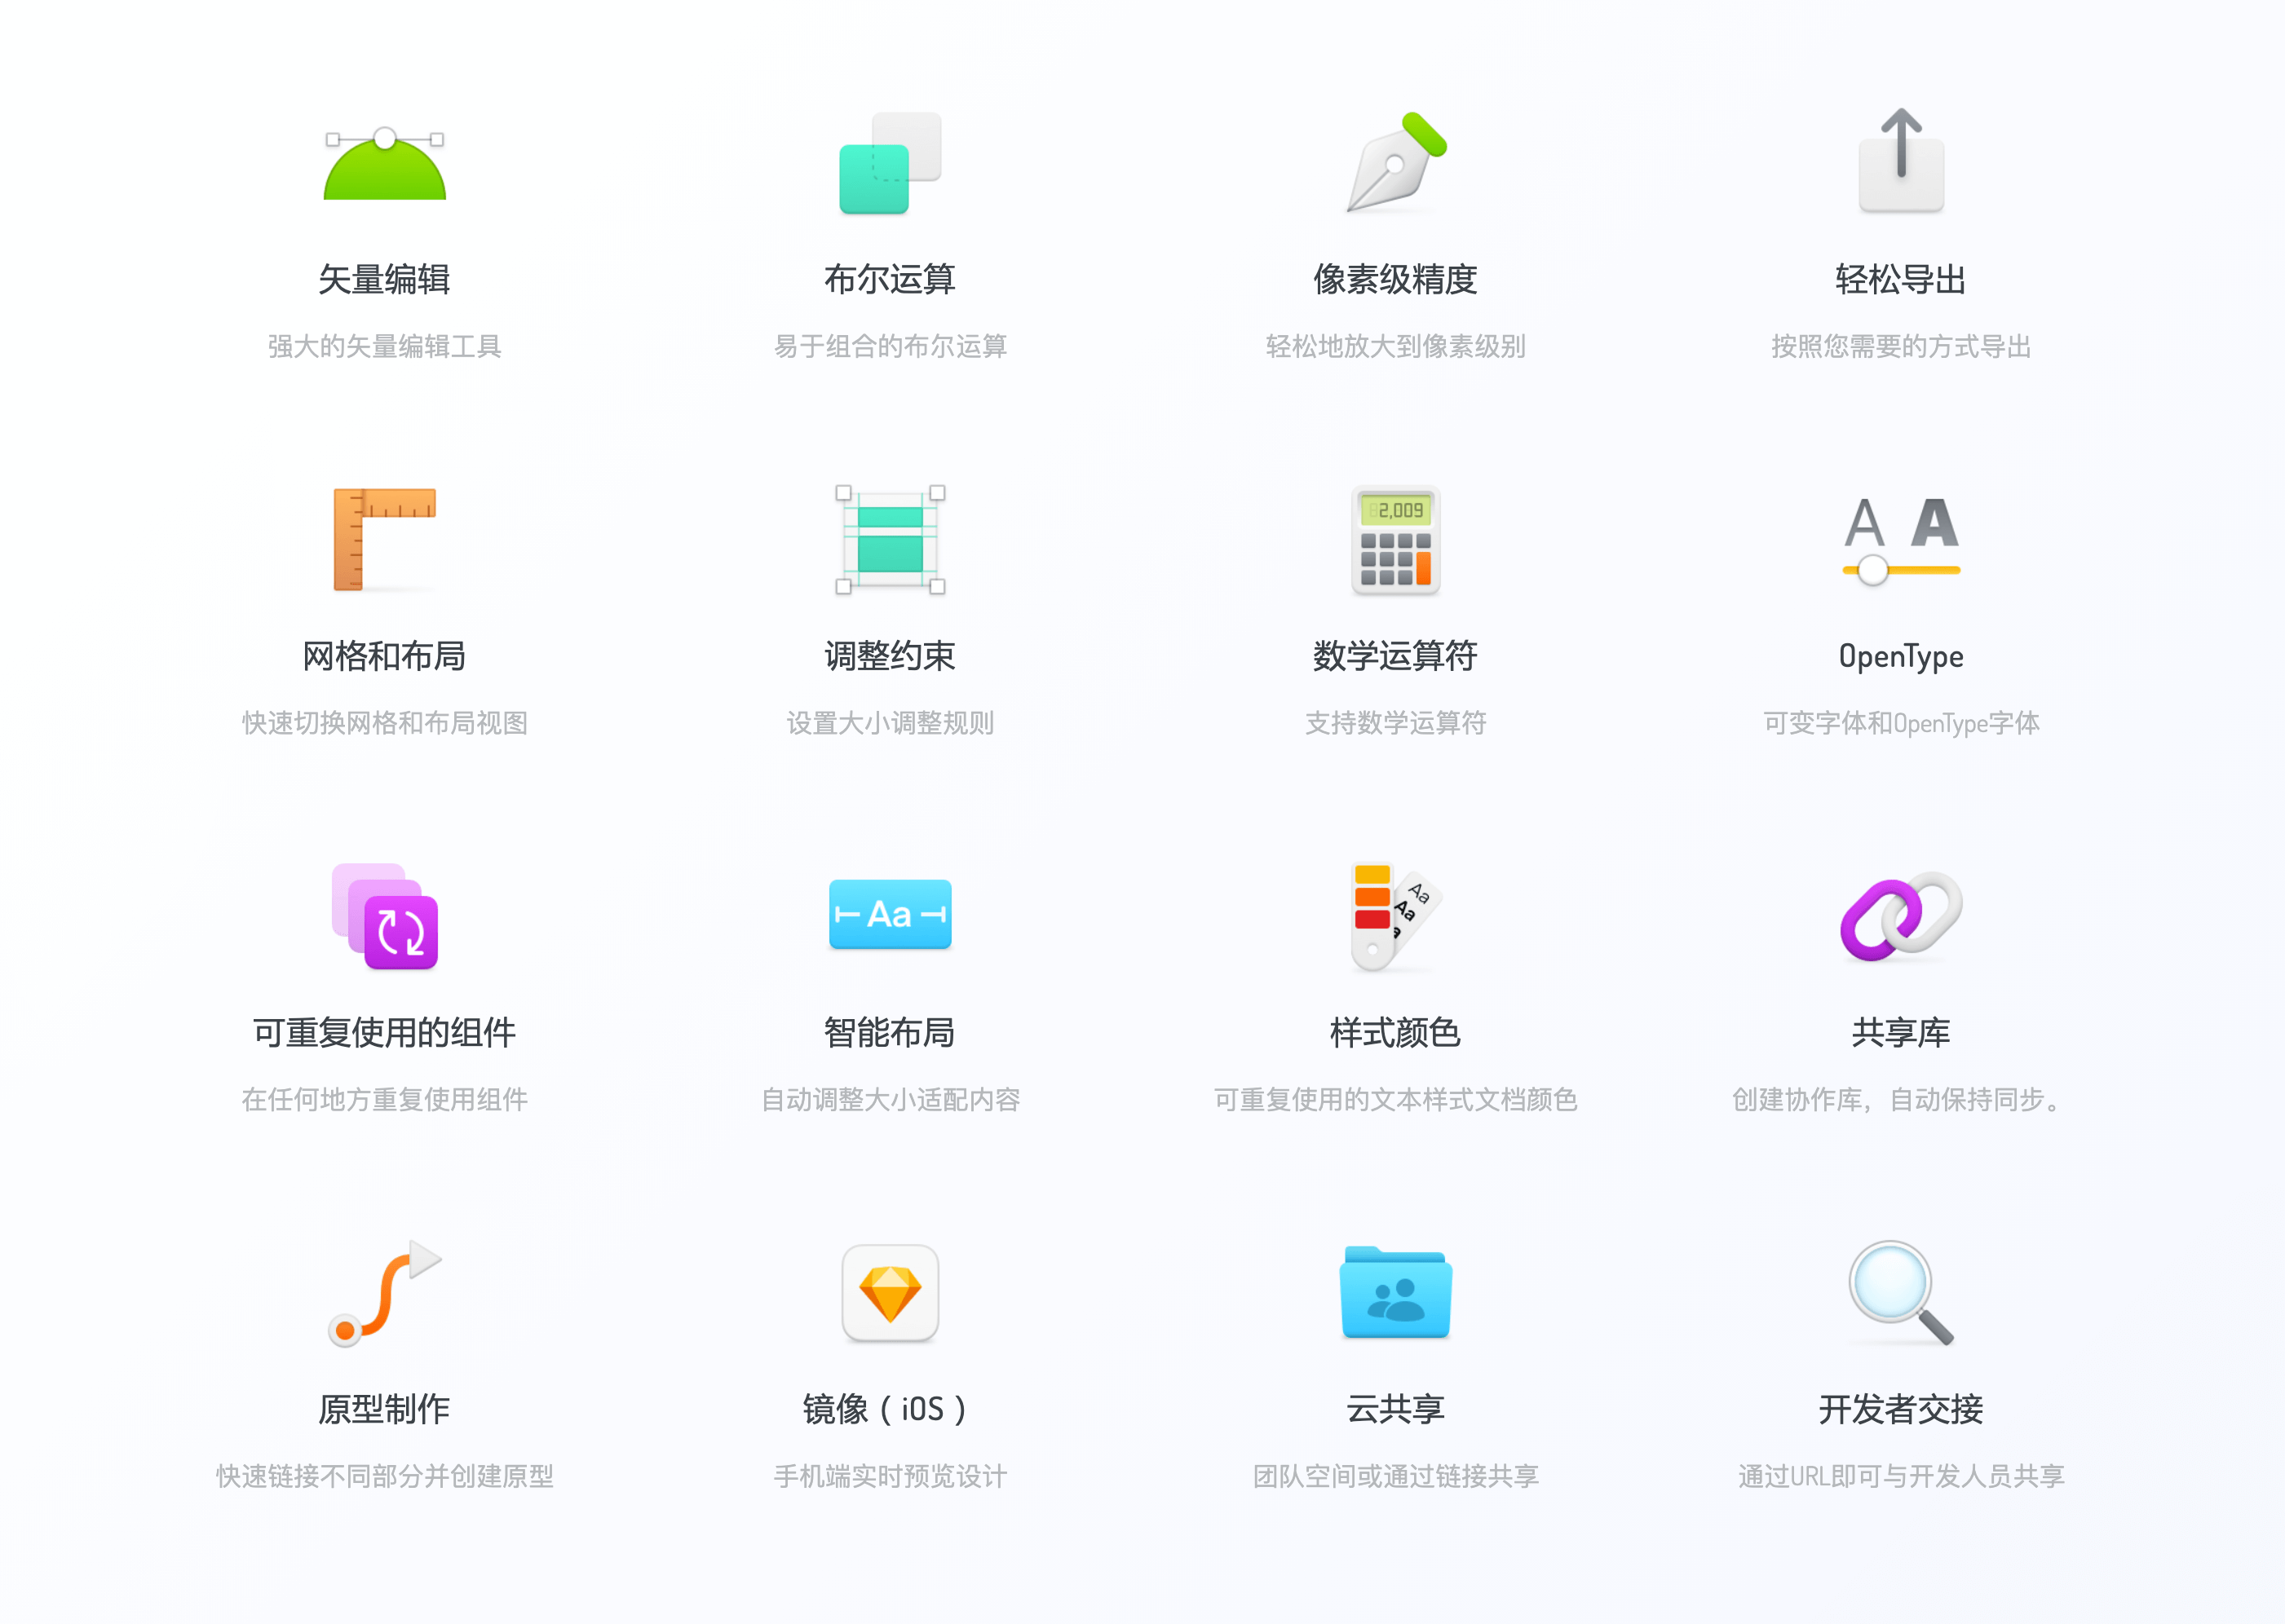
Task: Select the 布尔运算 heading
Action: [890, 279]
